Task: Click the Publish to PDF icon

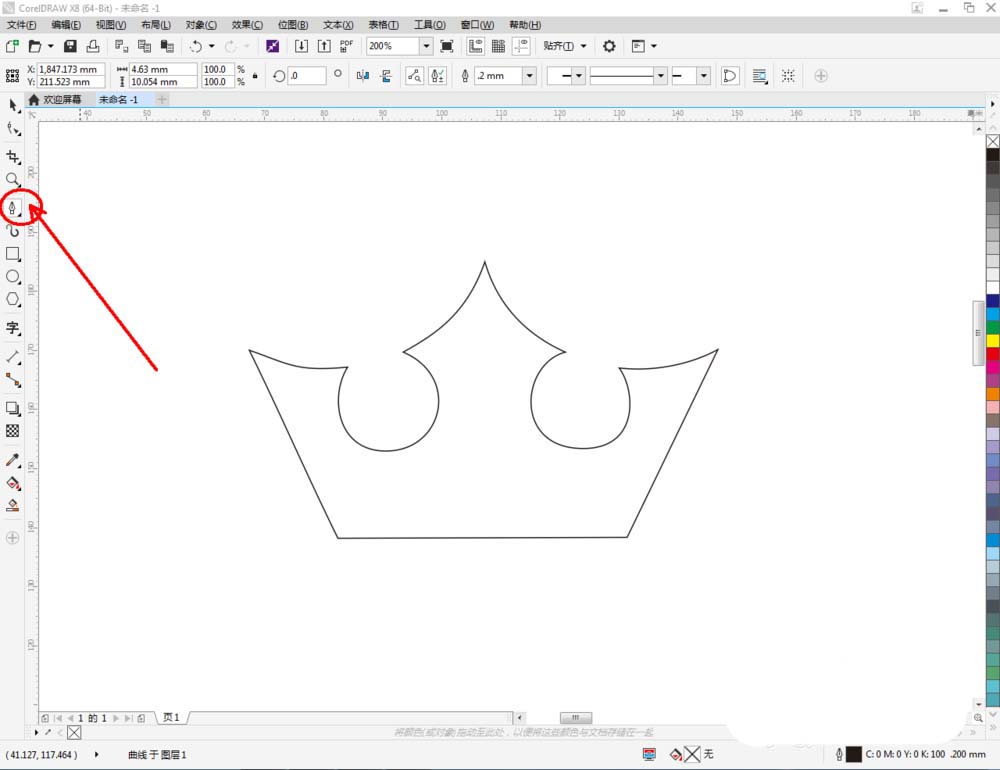Action: [x=346, y=46]
